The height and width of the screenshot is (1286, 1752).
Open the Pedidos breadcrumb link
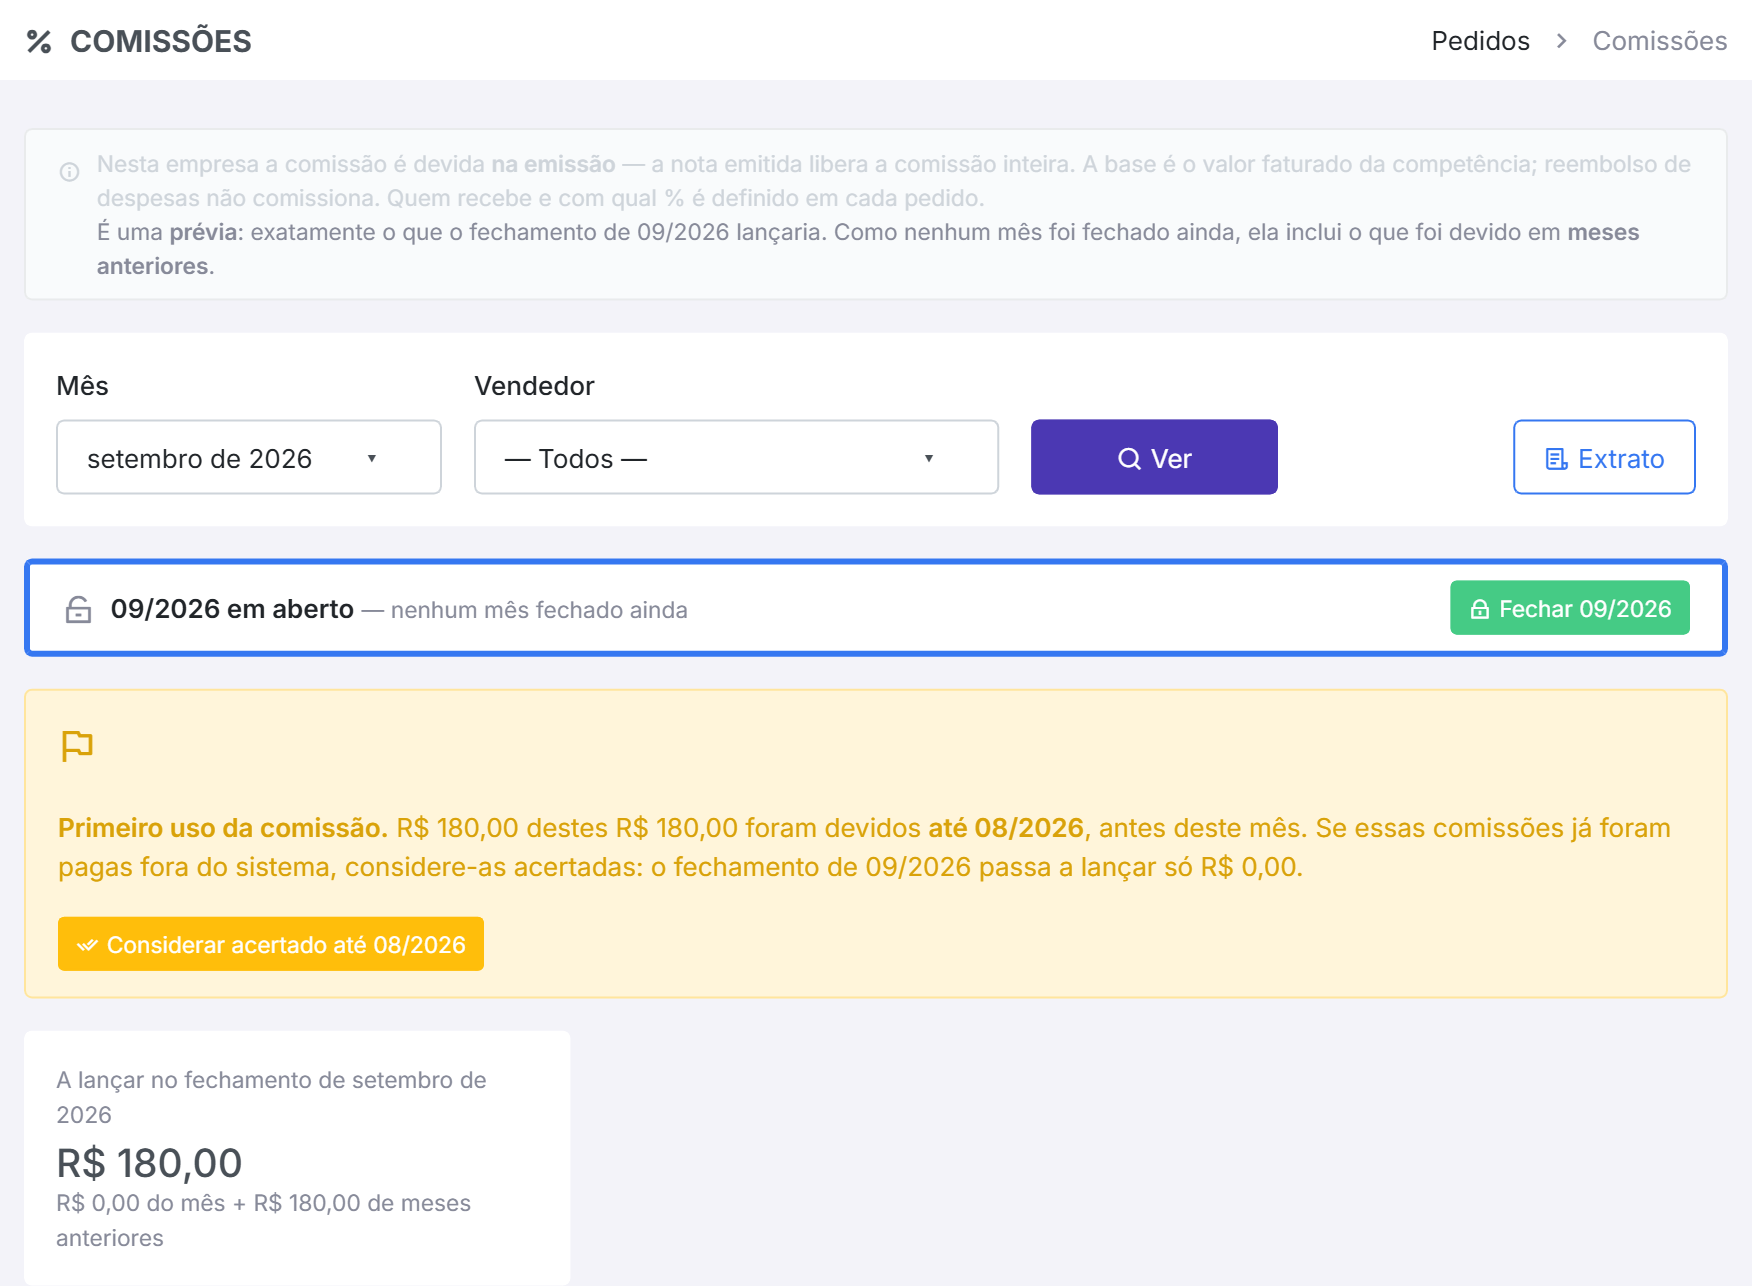[1480, 41]
